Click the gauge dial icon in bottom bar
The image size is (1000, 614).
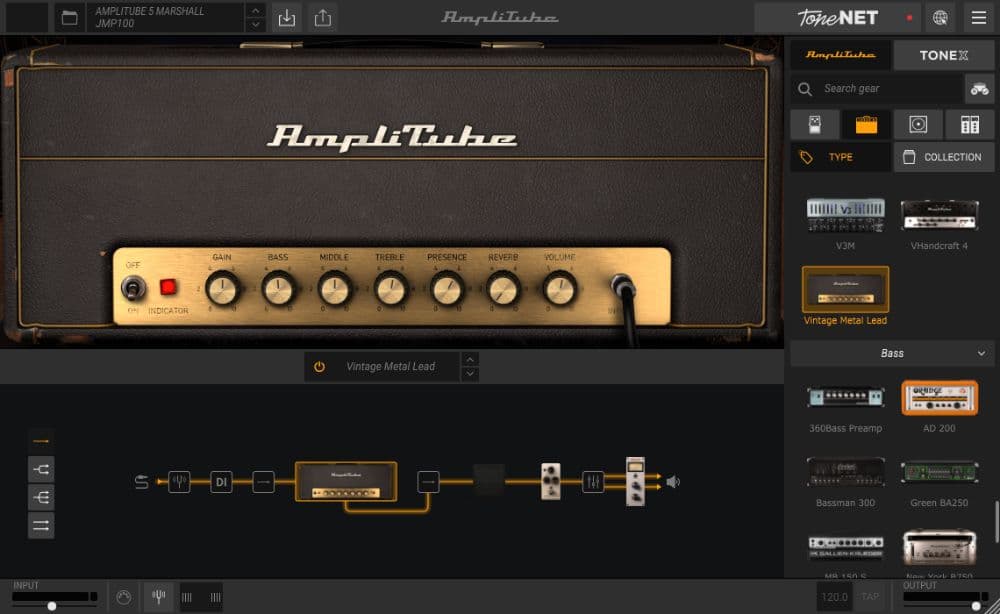point(124,597)
